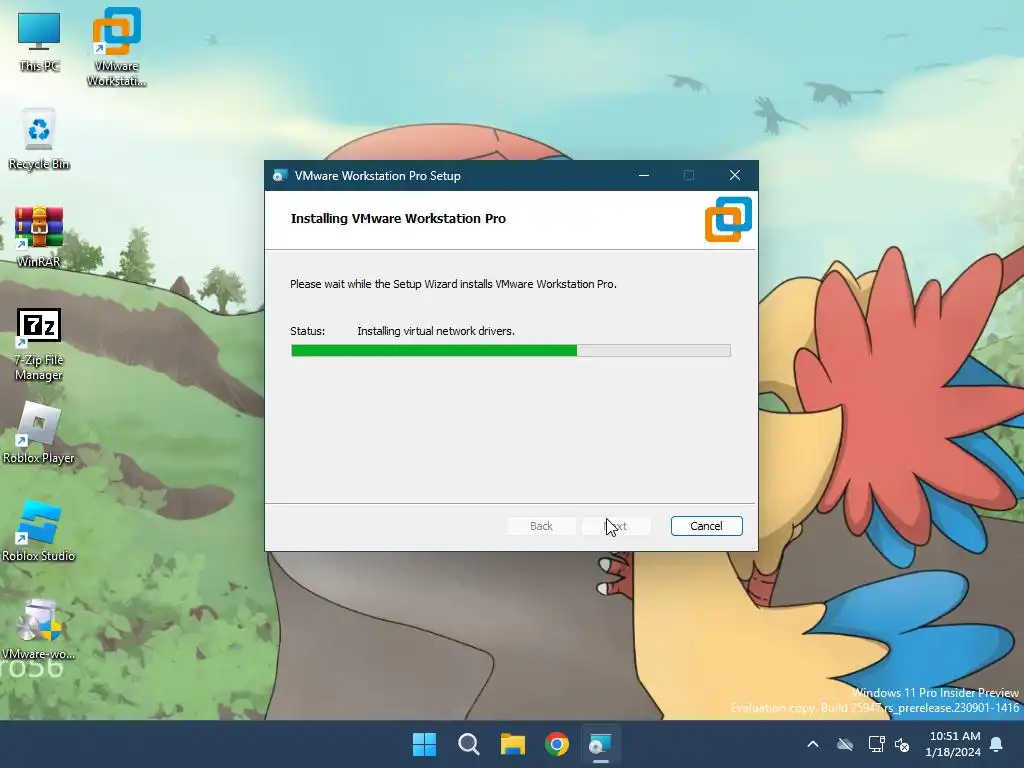Viewport: 1024px width, 768px height.
Task: Select the WinRAR desktop shortcut
Action: pyautogui.click(x=39, y=236)
